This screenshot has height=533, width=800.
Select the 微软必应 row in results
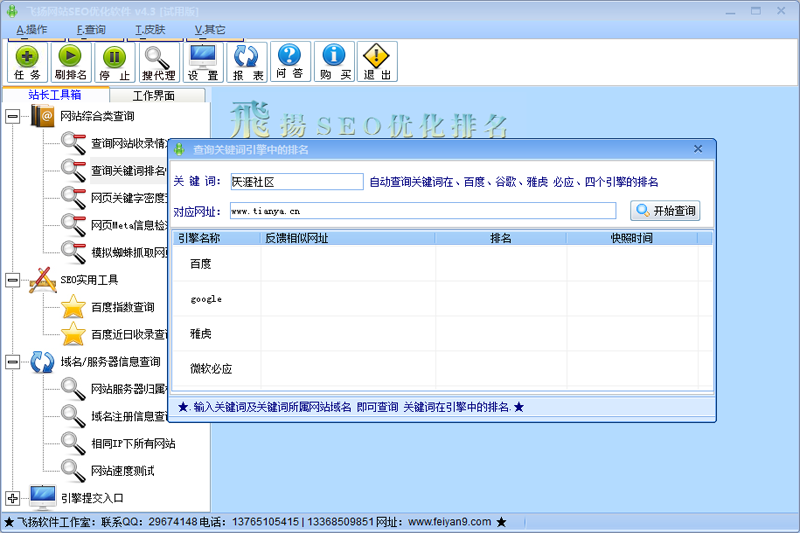[x=442, y=369]
